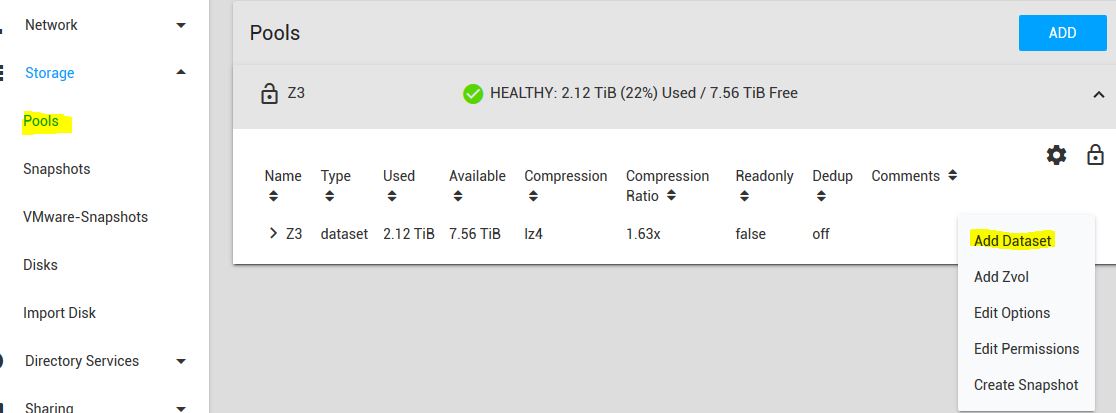The image size is (1116, 413).
Task: Click the green healthy status checkmark
Action: point(473,94)
